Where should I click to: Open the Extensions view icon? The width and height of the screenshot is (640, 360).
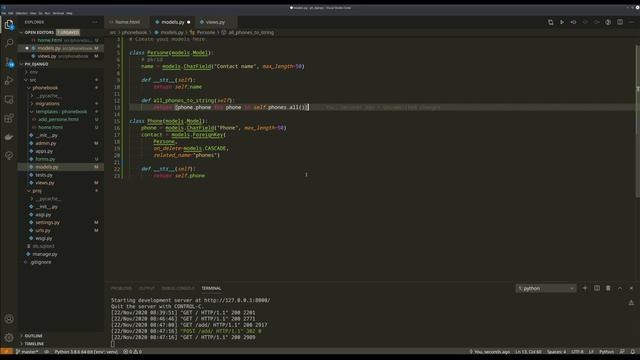[9, 118]
